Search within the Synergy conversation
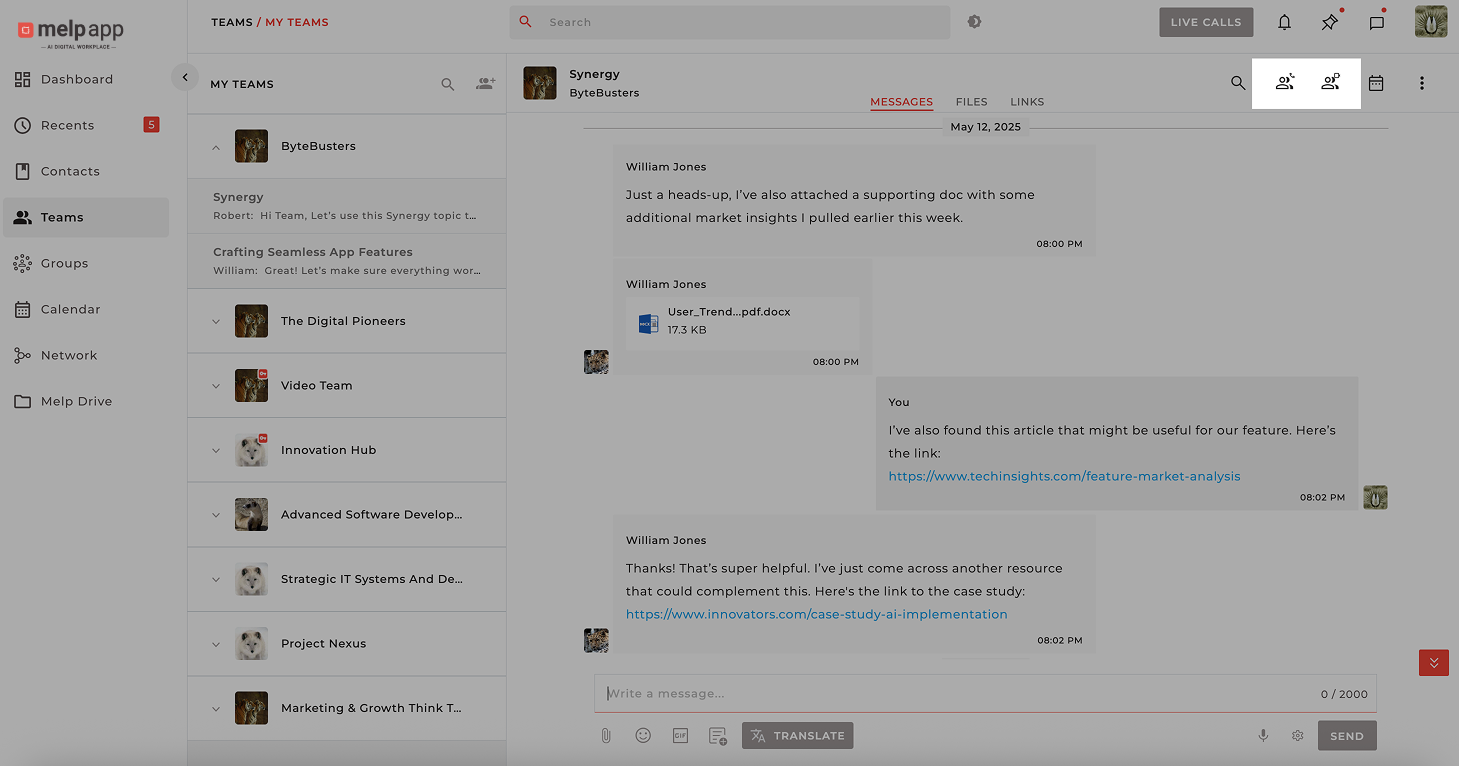The image size is (1459, 766). point(1238,84)
